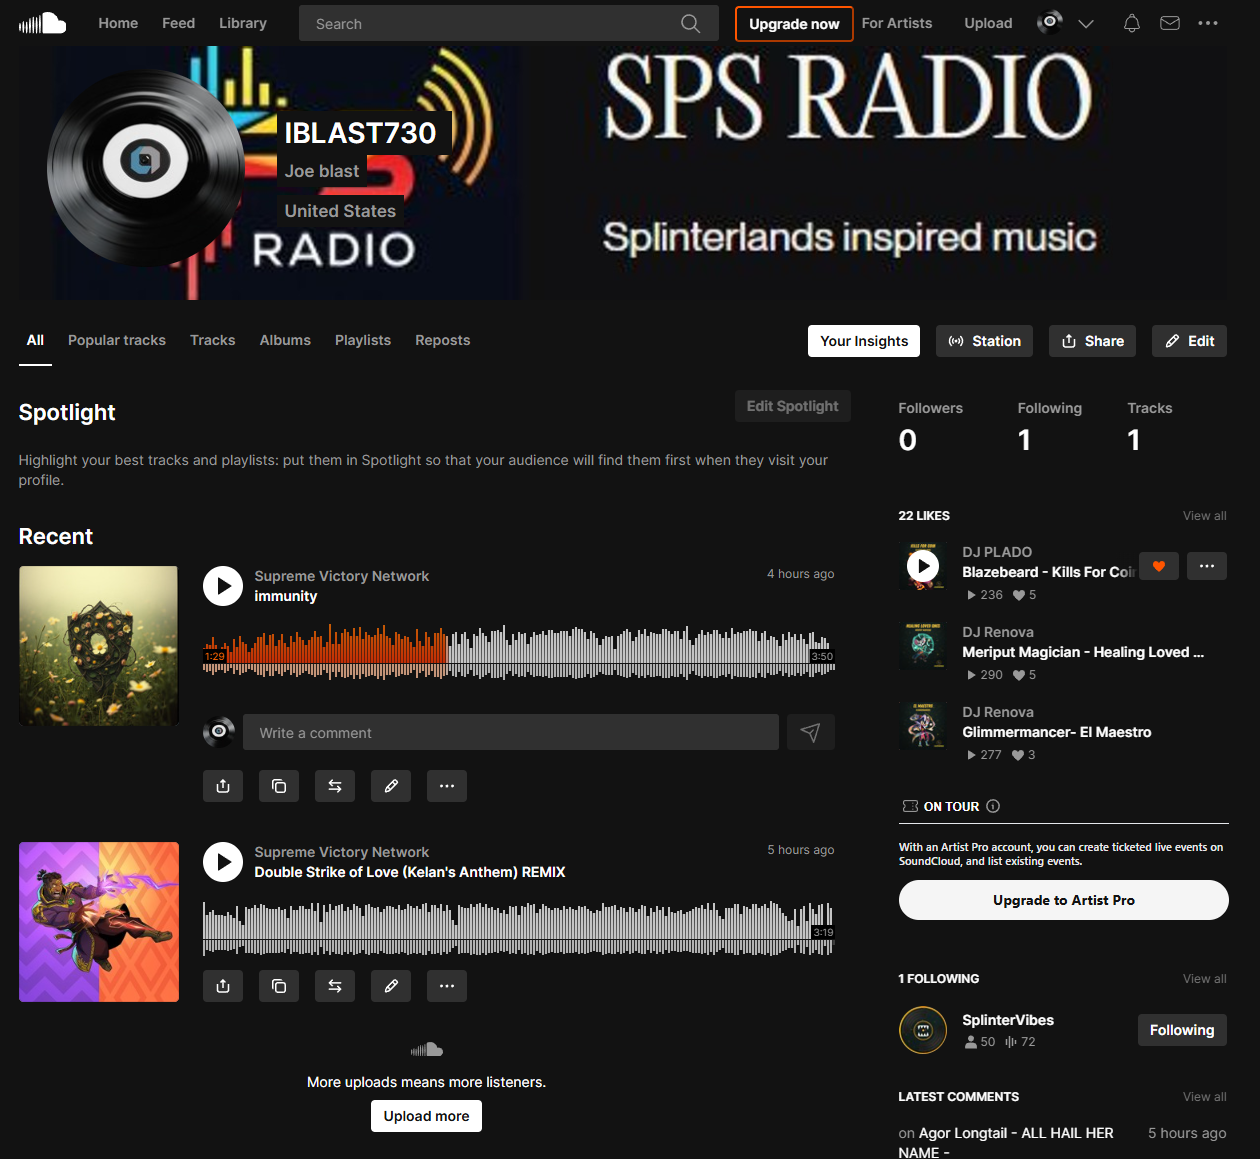Image resolution: width=1260 pixels, height=1159 pixels.
Task: Switch to the Tracks tab
Action: coord(213,340)
